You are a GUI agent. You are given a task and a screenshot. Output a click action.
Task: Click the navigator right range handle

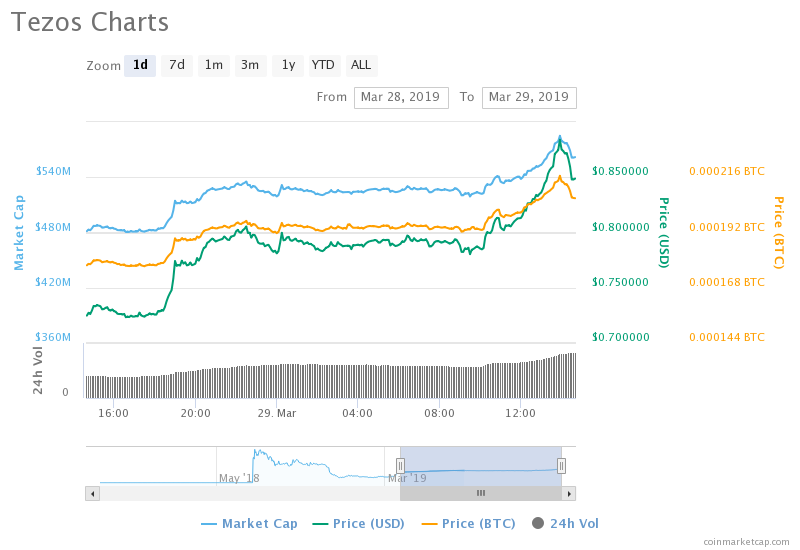(x=562, y=465)
